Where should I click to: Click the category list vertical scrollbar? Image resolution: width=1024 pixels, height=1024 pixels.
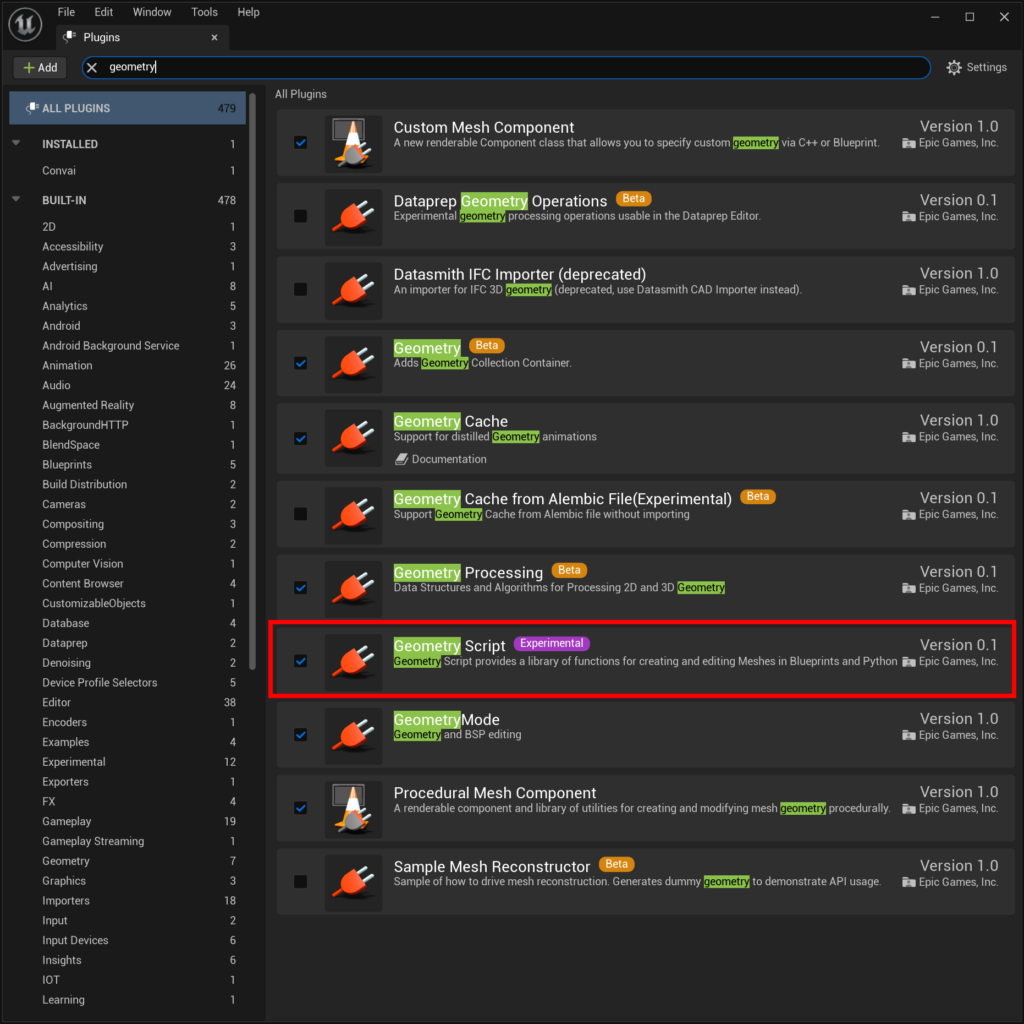coord(252,381)
